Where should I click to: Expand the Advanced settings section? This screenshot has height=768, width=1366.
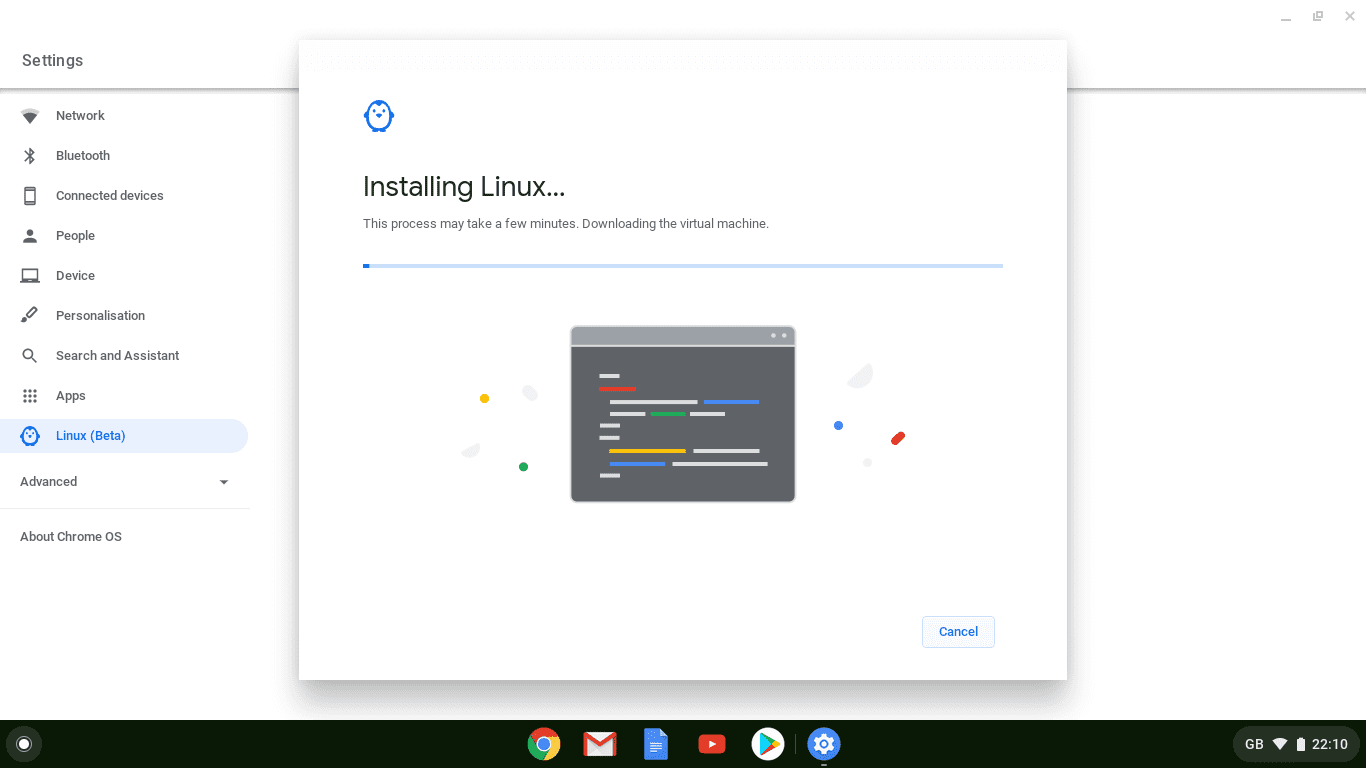click(124, 482)
